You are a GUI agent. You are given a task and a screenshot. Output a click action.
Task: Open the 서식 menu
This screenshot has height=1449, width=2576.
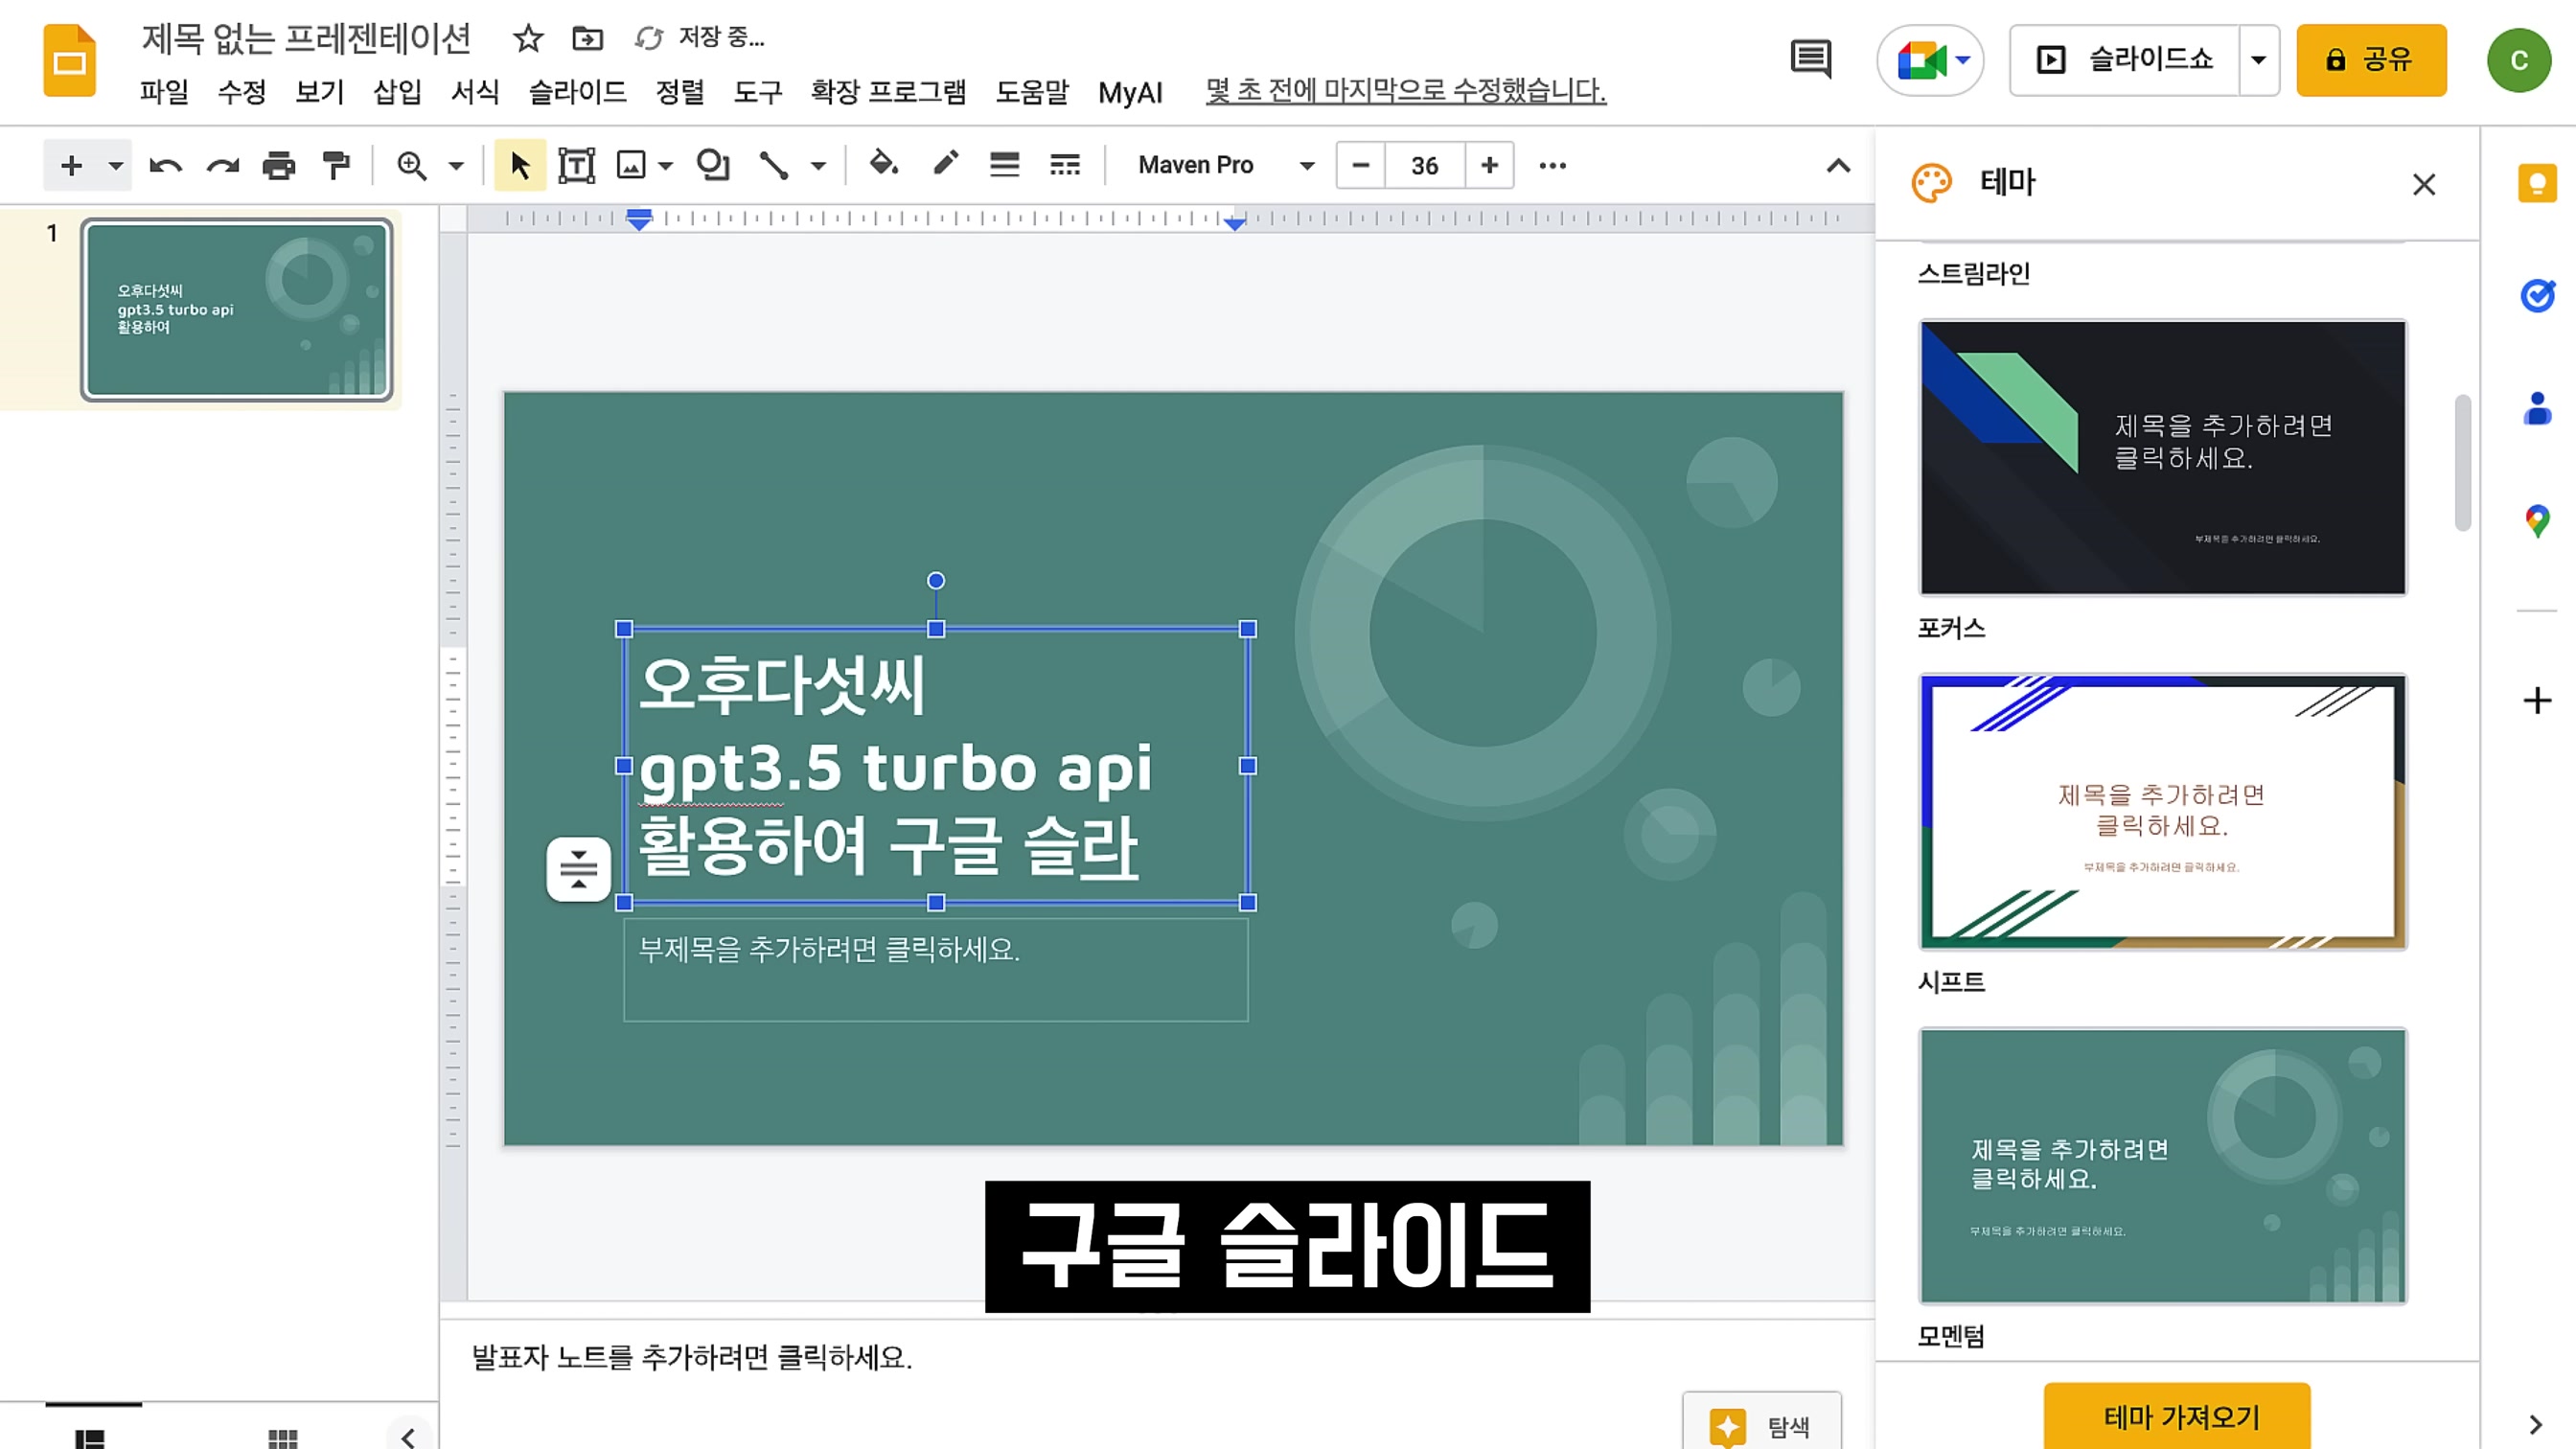(475, 92)
